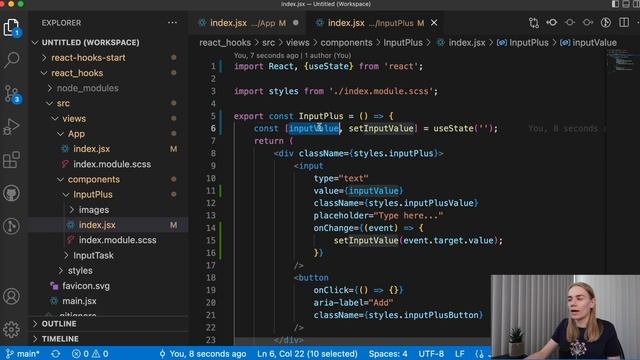
Task: Open the Accounts icon
Action: coord(11,296)
